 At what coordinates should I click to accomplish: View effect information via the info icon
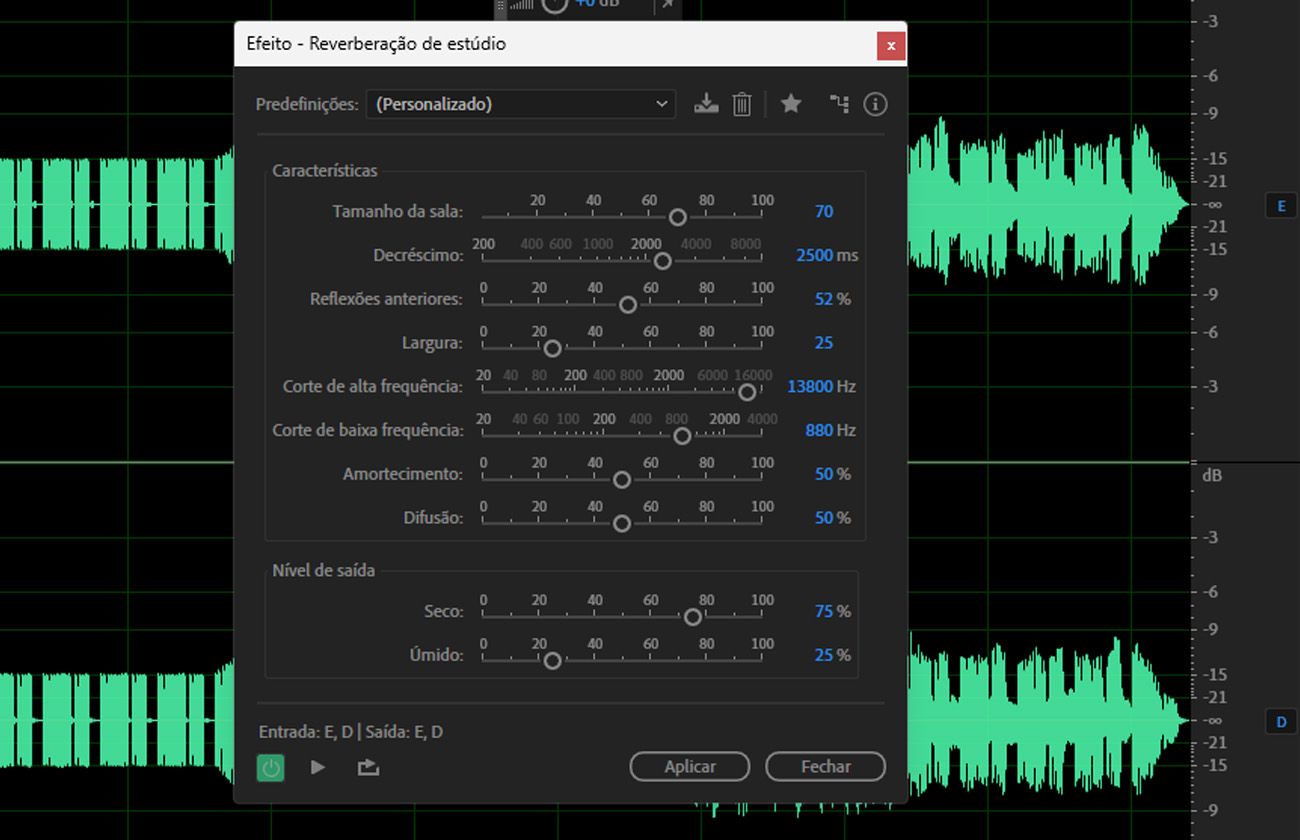[874, 103]
